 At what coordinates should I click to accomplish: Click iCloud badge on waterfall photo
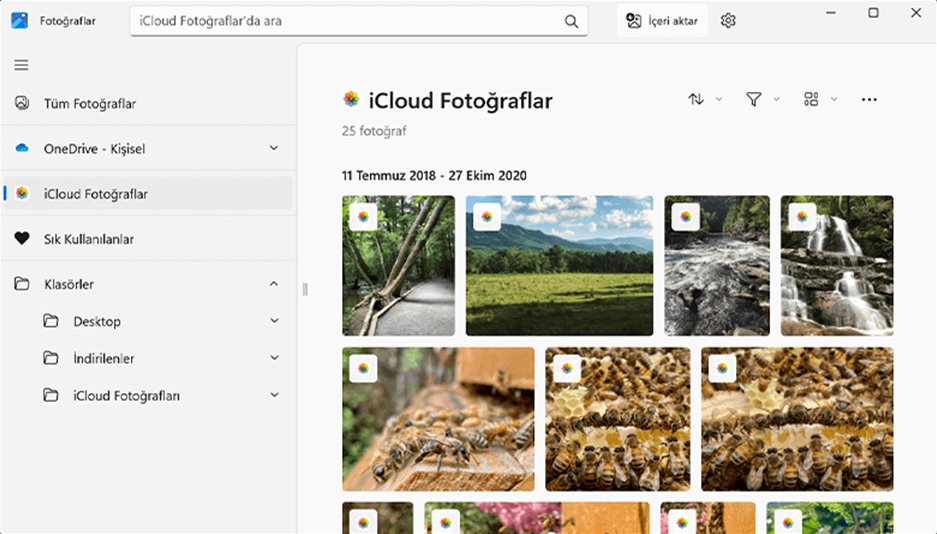click(x=802, y=217)
